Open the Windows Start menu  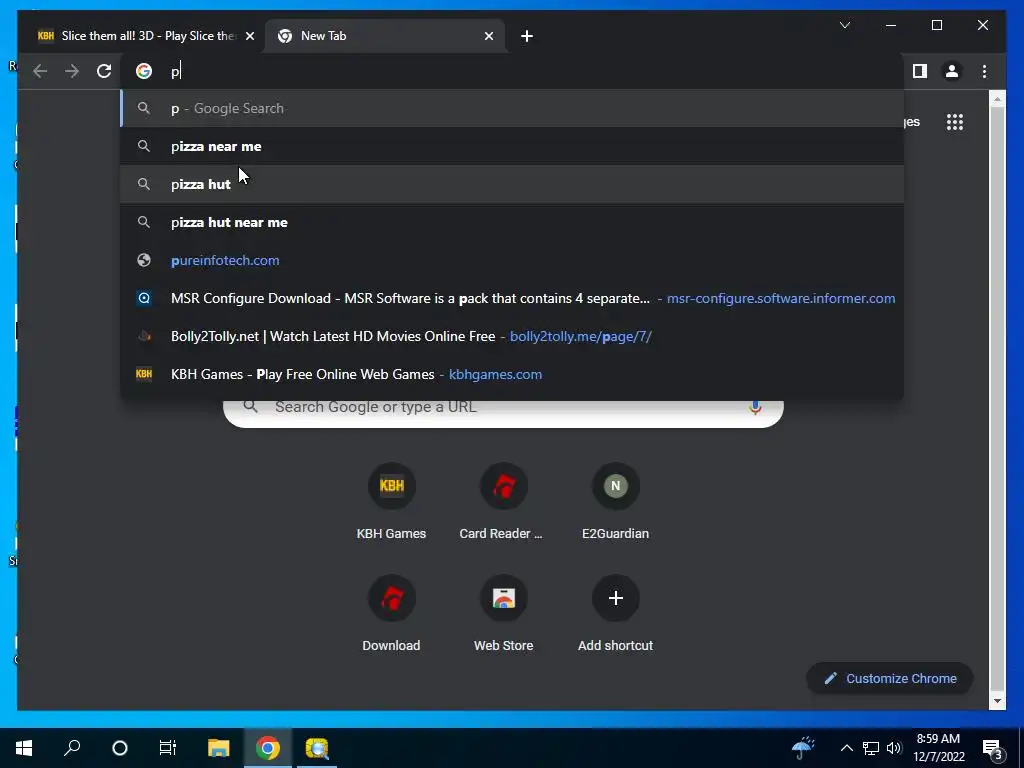click(24, 748)
